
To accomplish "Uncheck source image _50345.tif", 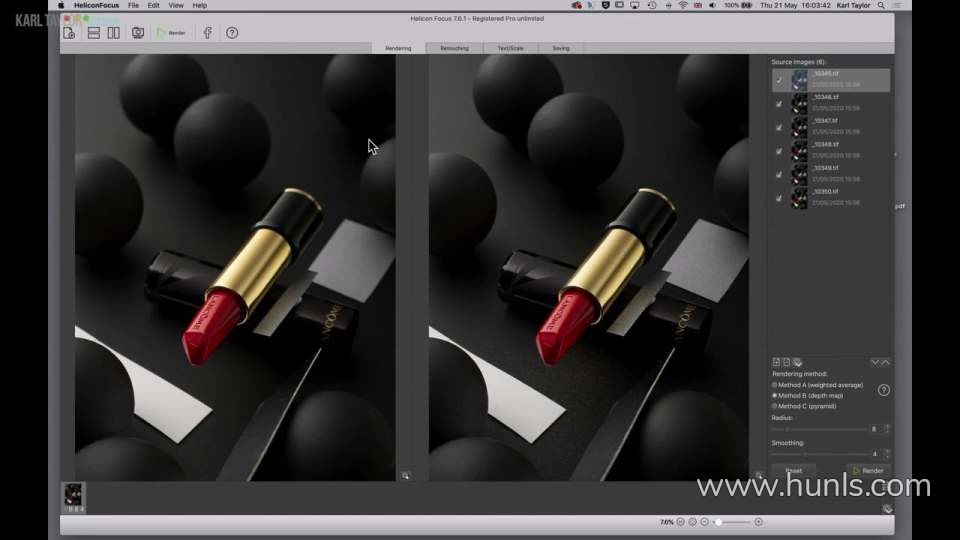I will [779, 80].
